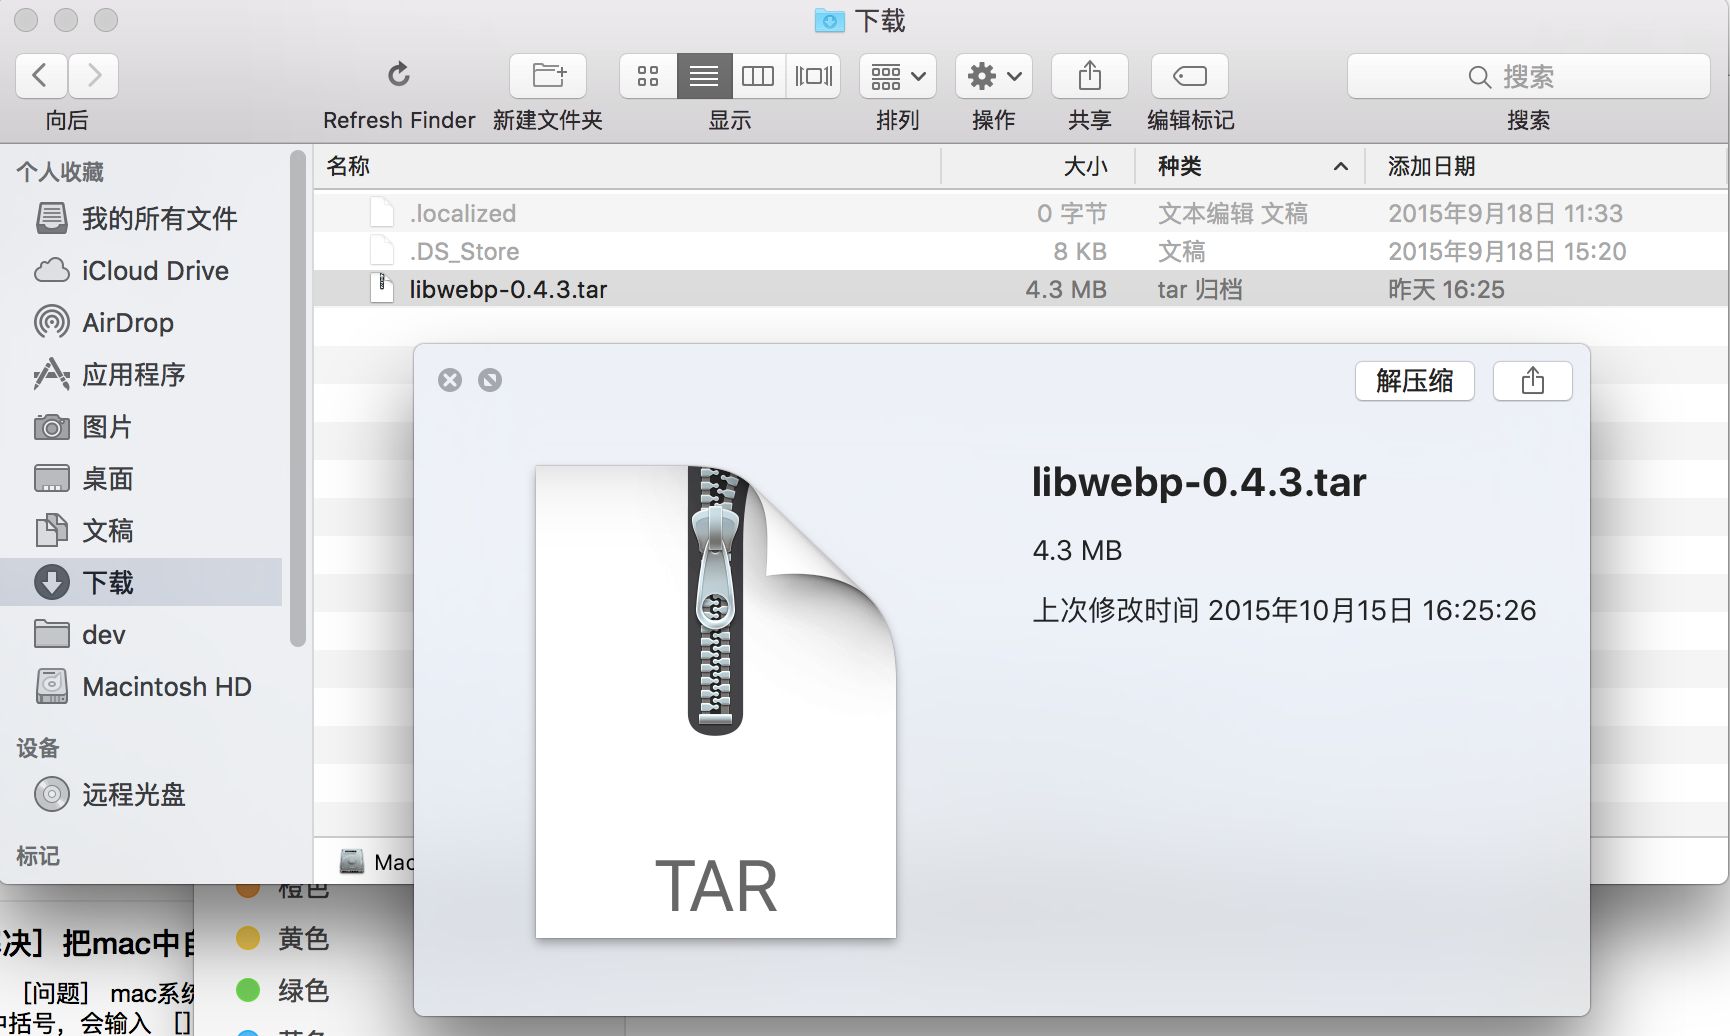Close the Quick Look preview panel
This screenshot has height=1036, width=1730.
tap(450, 380)
